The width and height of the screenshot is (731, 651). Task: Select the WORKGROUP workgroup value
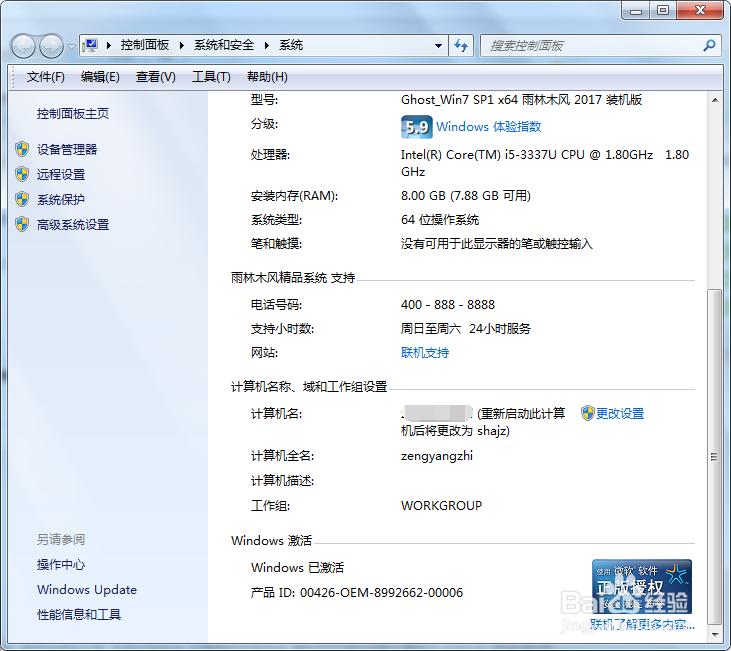tap(441, 506)
